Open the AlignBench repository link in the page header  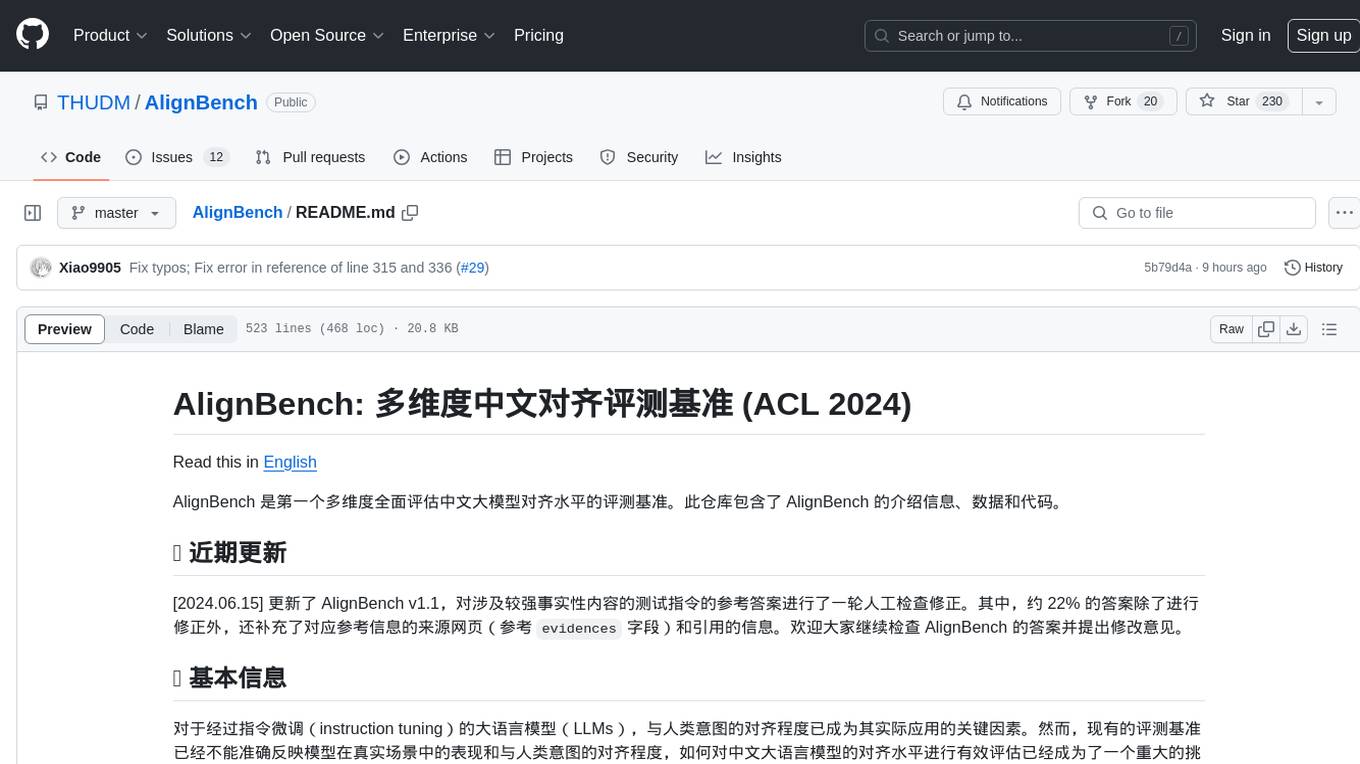coord(201,102)
